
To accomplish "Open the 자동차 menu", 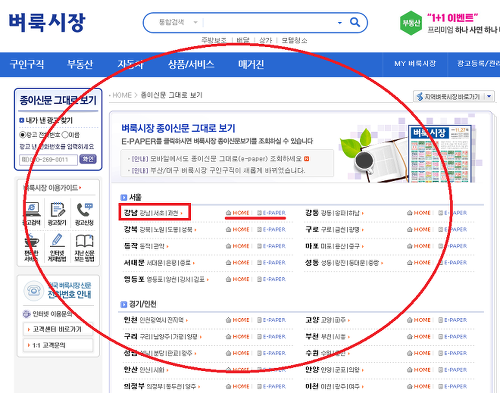I will (x=130, y=64).
